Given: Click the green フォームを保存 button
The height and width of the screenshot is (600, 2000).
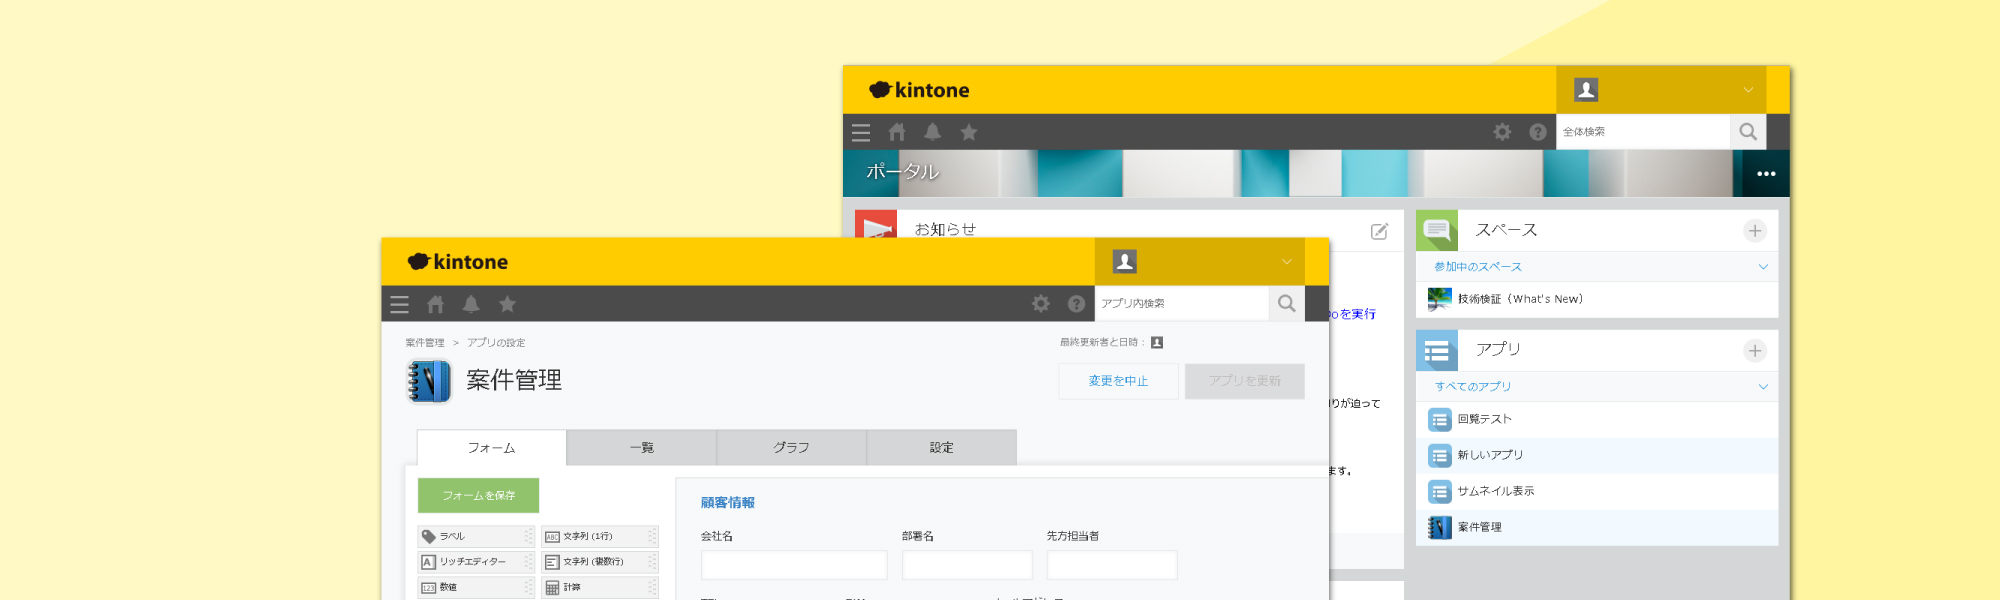Looking at the screenshot, I should tap(479, 496).
